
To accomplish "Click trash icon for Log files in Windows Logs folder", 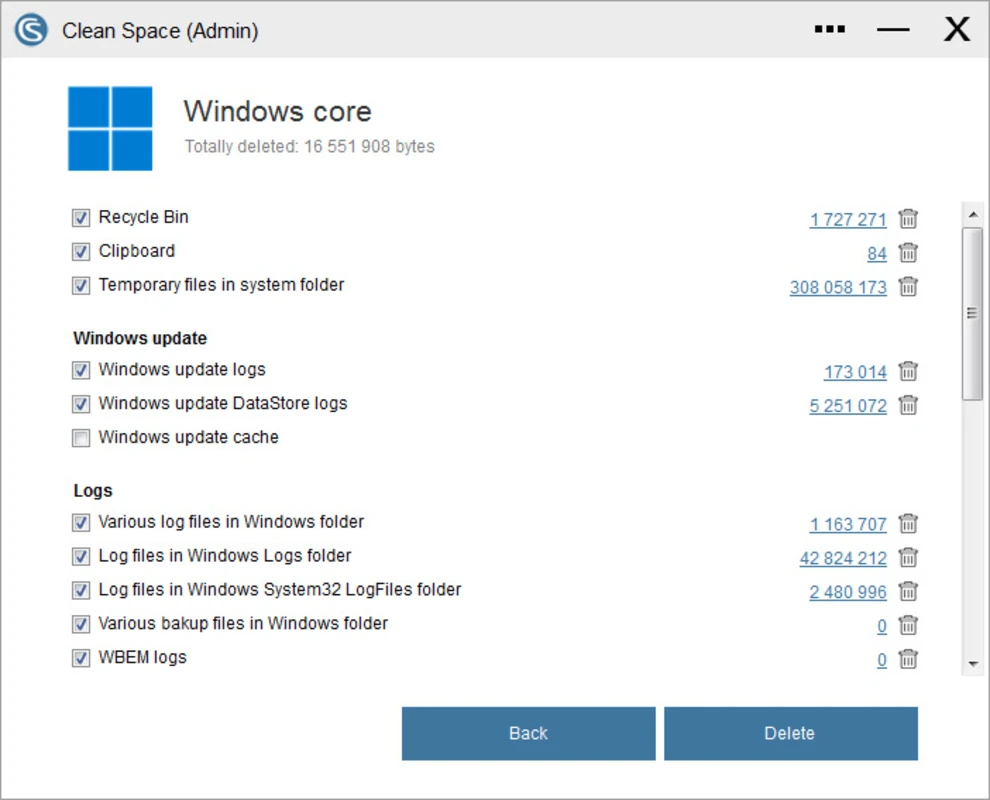I will (908, 558).
